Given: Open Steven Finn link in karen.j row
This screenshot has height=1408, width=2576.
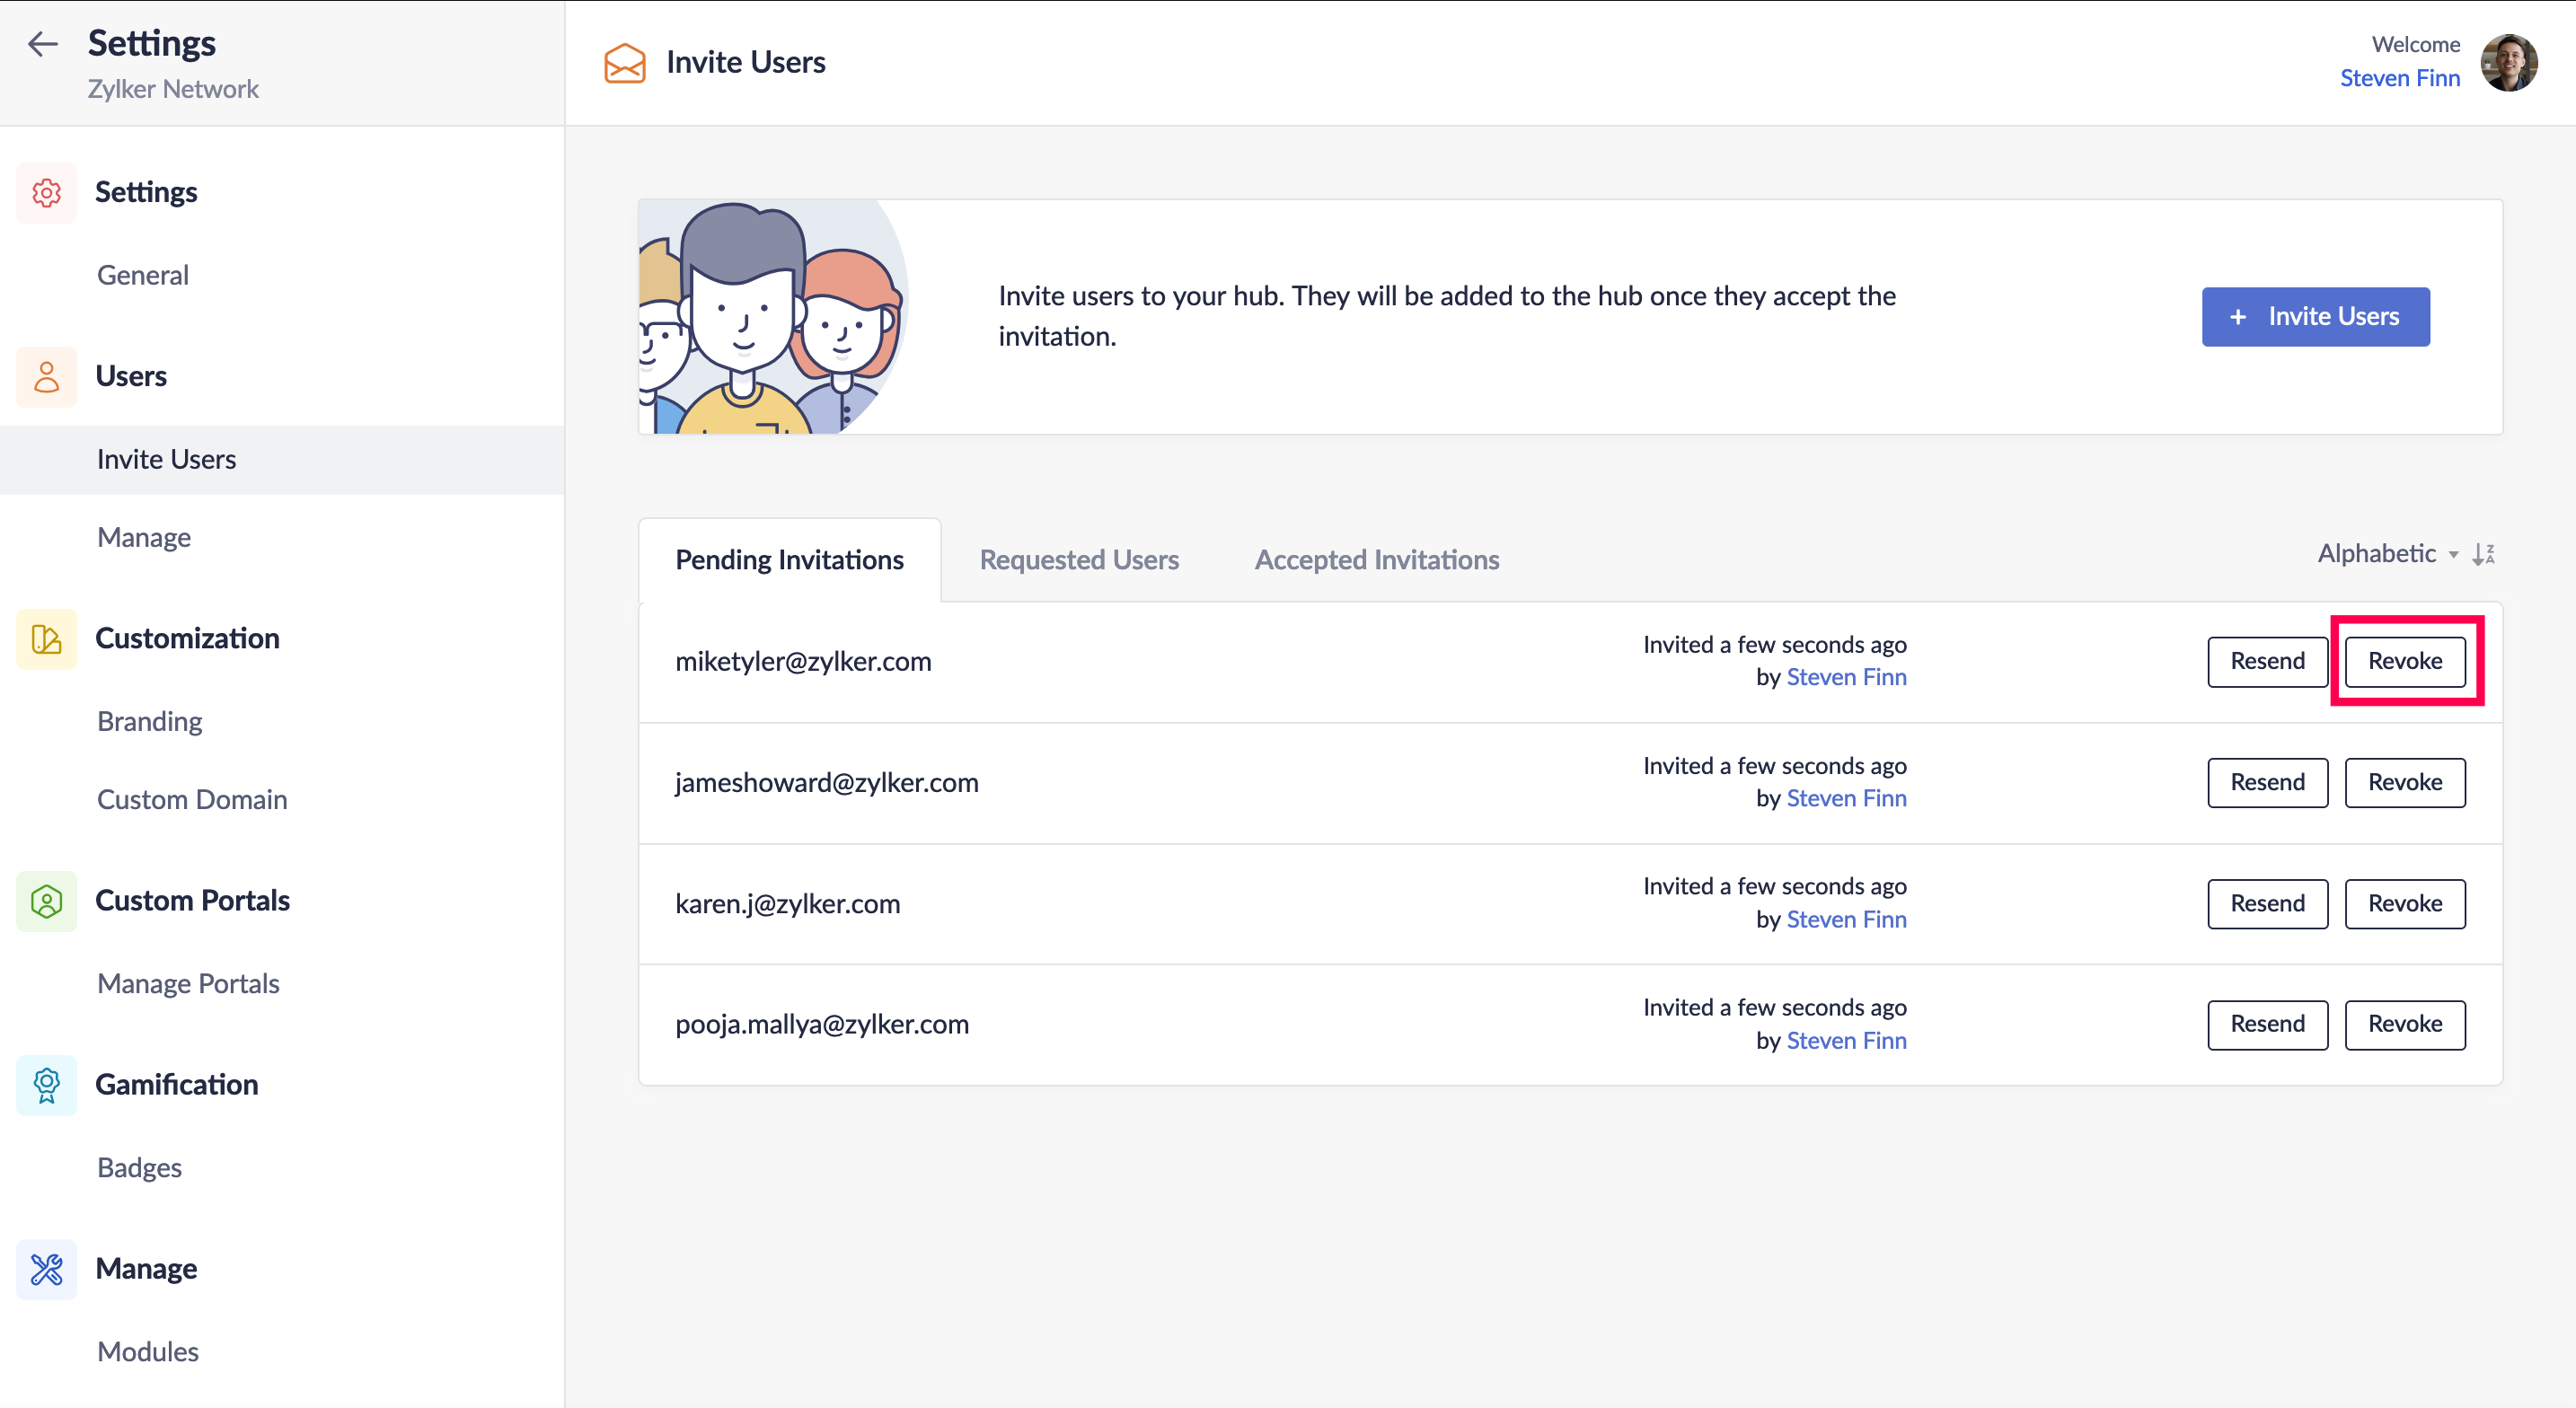Looking at the screenshot, I should click(x=1846, y=920).
